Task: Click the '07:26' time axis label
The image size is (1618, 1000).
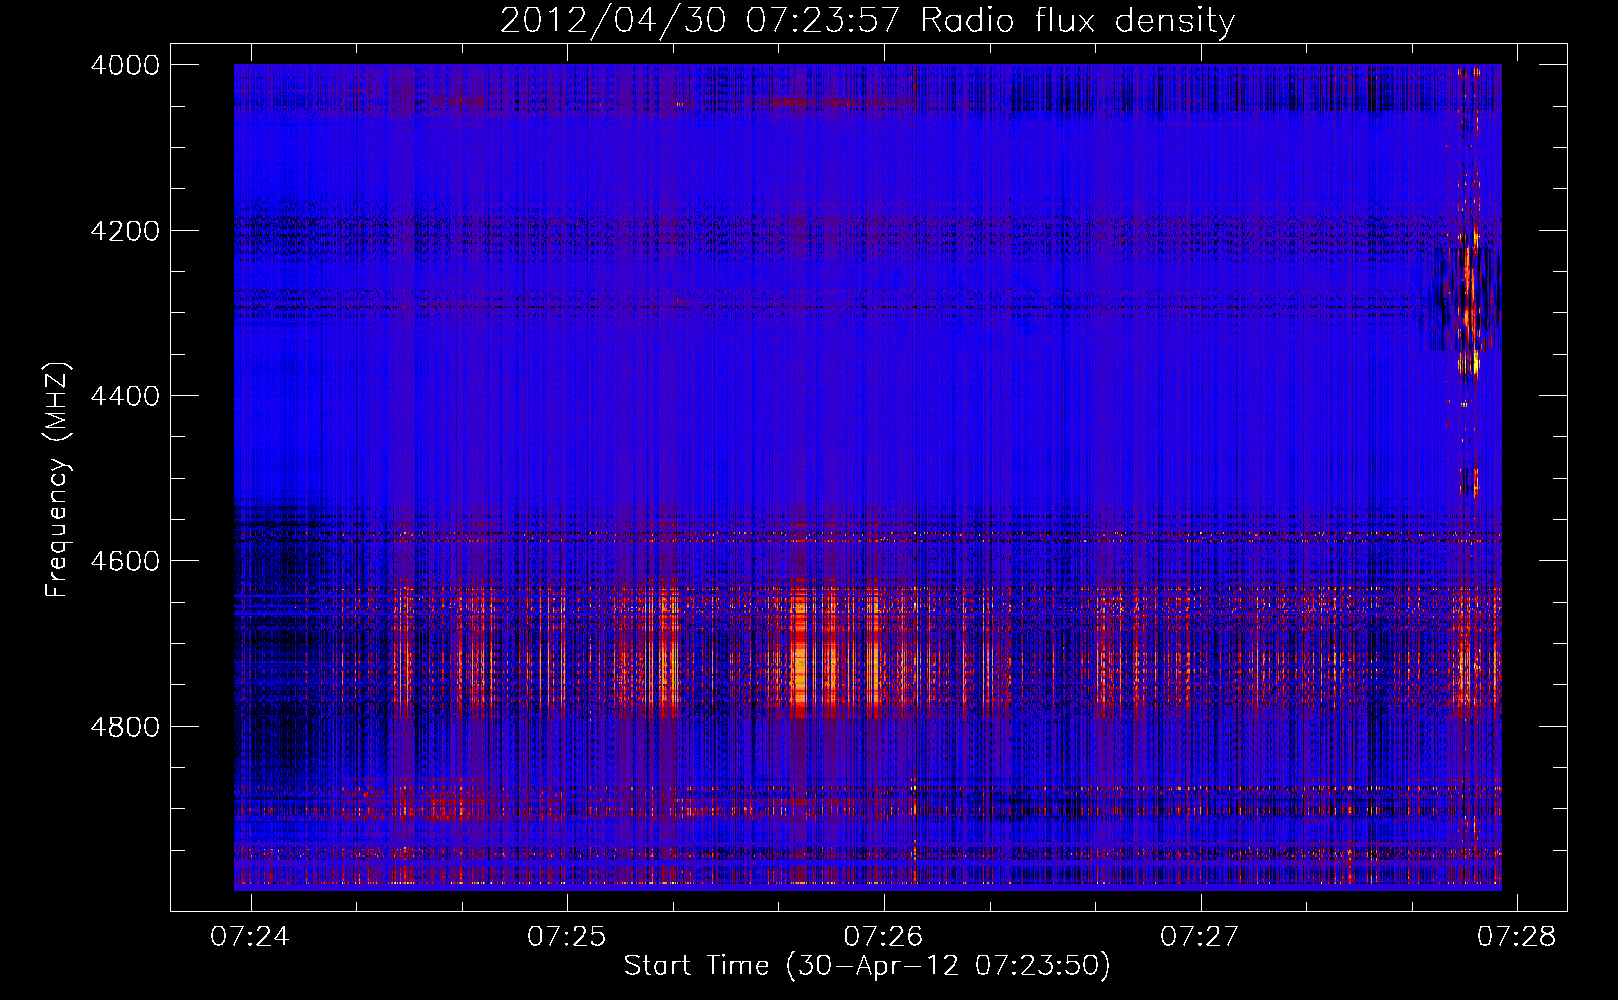Action: tap(883, 936)
